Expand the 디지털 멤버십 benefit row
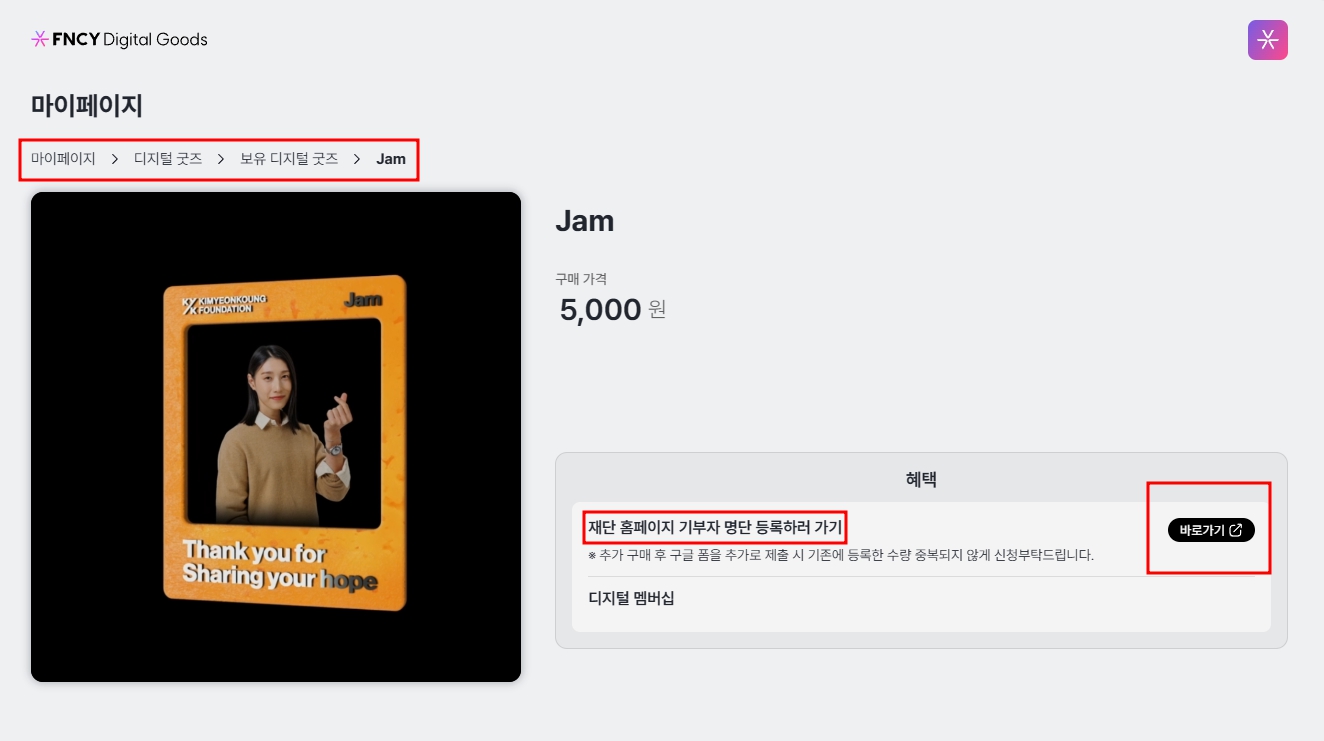 921,599
